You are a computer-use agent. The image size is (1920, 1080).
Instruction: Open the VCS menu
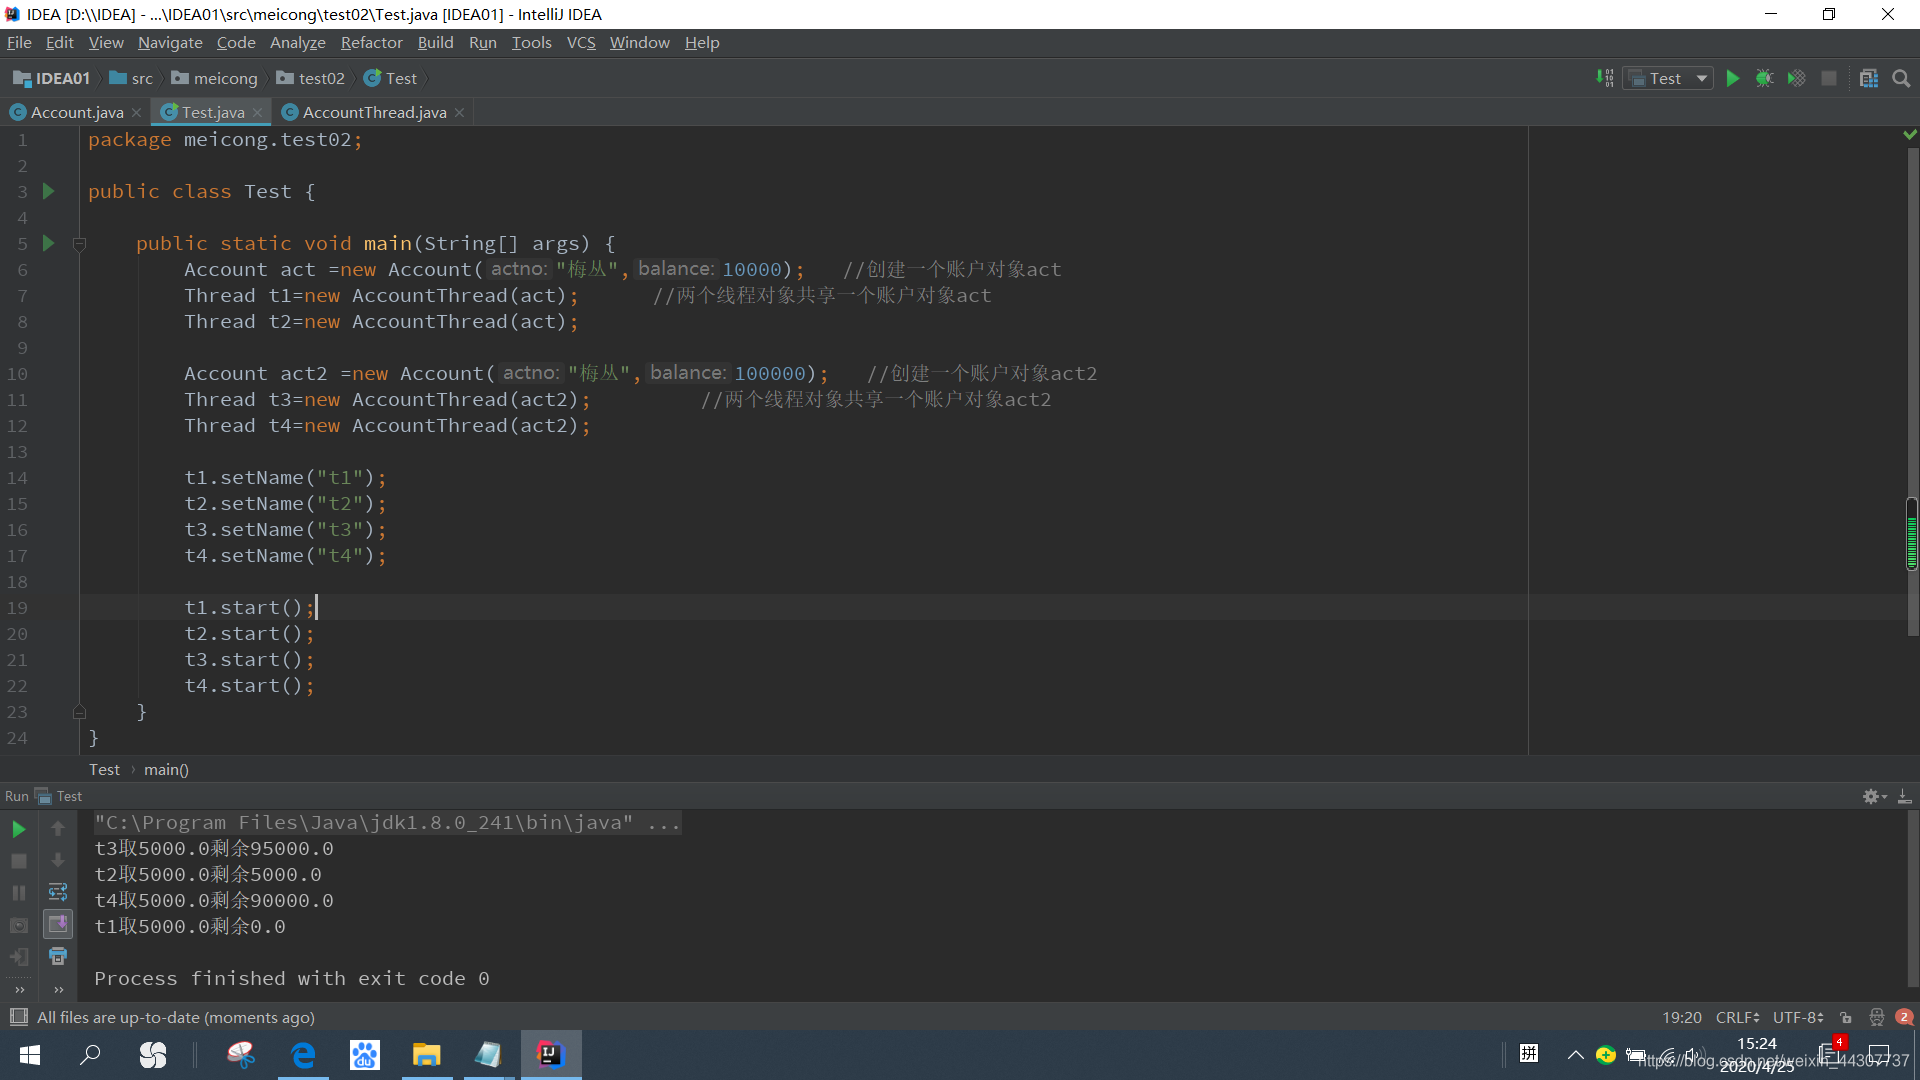coord(581,42)
